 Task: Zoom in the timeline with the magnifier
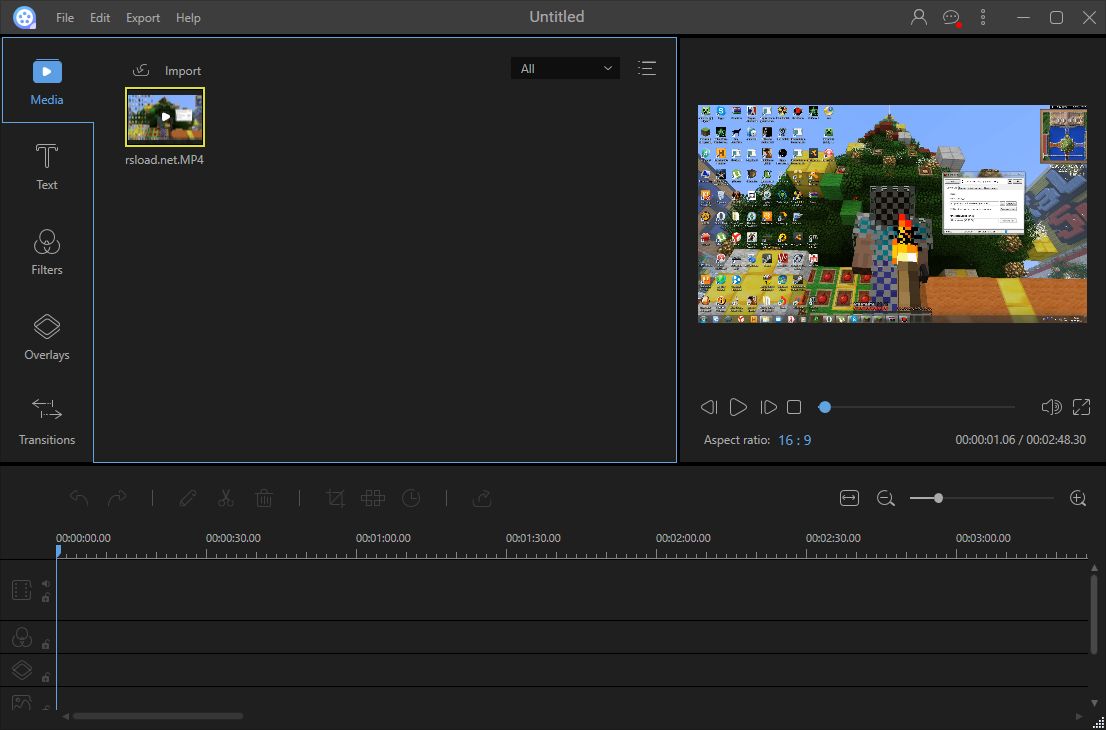click(x=1078, y=497)
